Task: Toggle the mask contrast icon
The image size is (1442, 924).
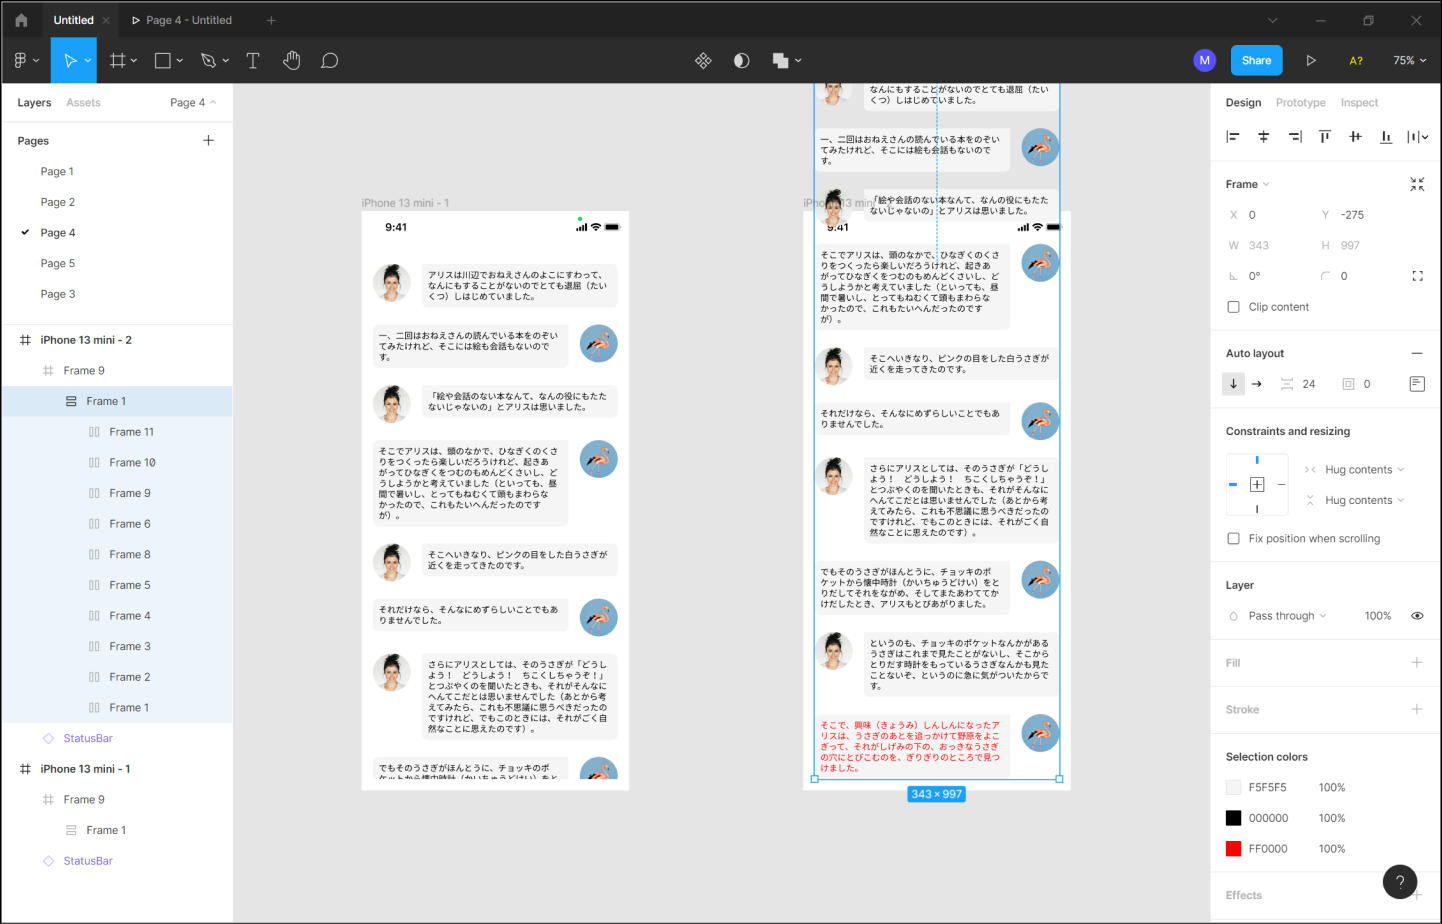Action: pos(741,61)
